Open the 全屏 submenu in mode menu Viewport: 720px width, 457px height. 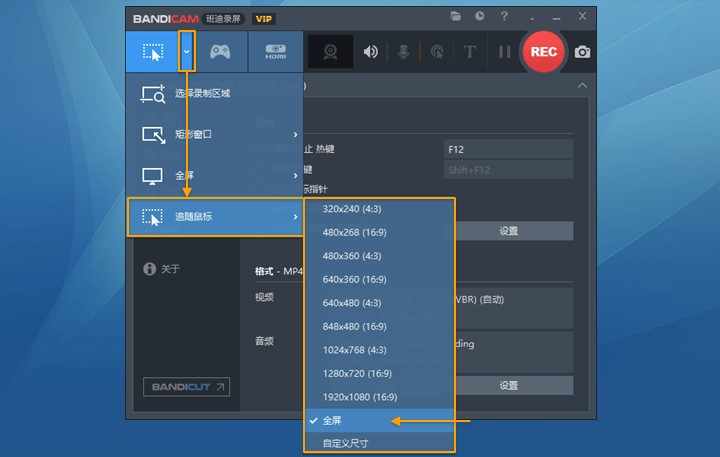click(215, 175)
